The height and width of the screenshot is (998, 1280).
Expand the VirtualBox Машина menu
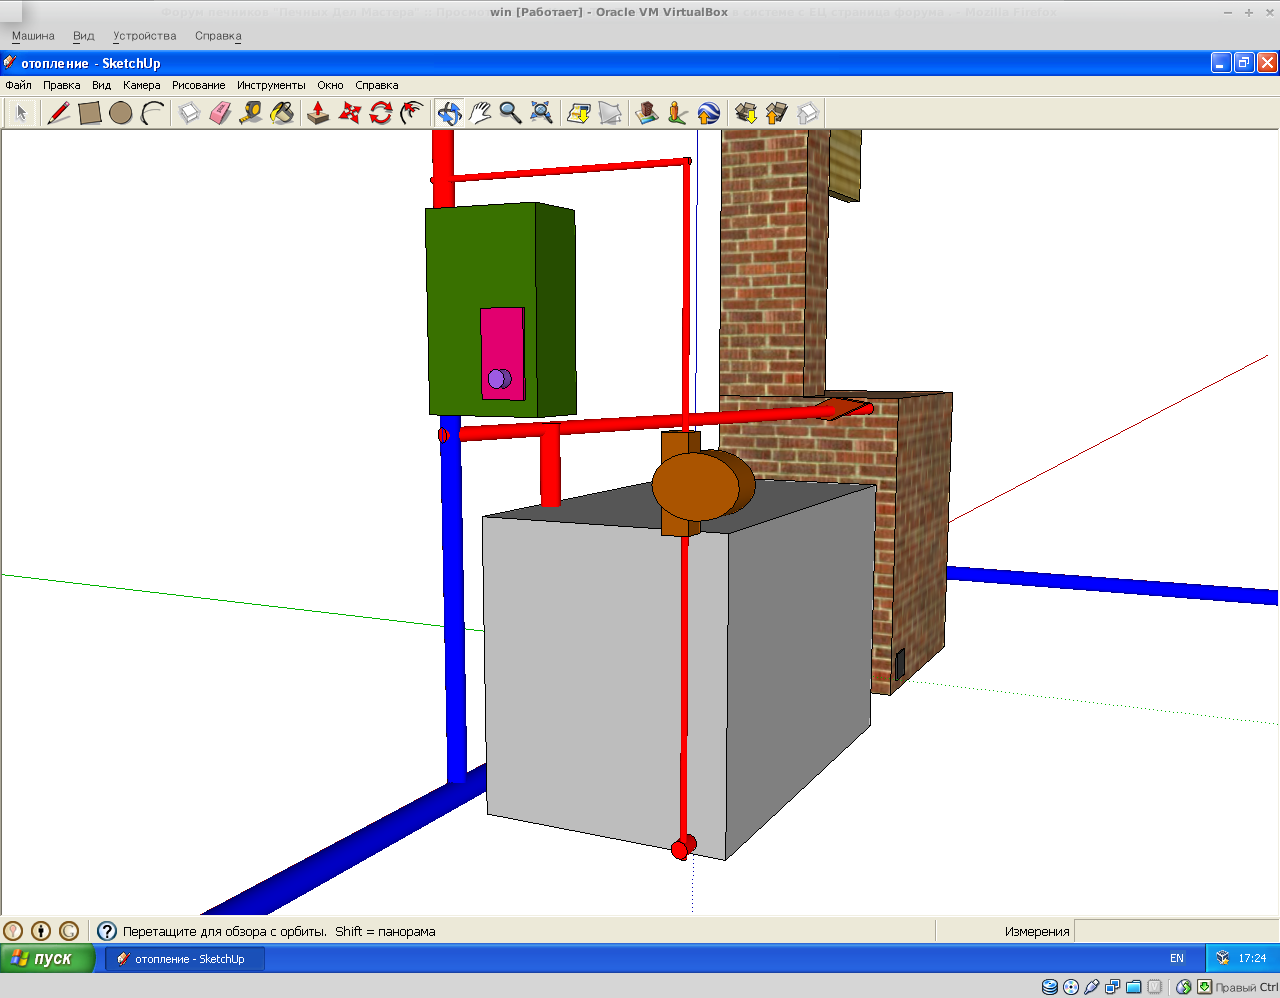33,36
